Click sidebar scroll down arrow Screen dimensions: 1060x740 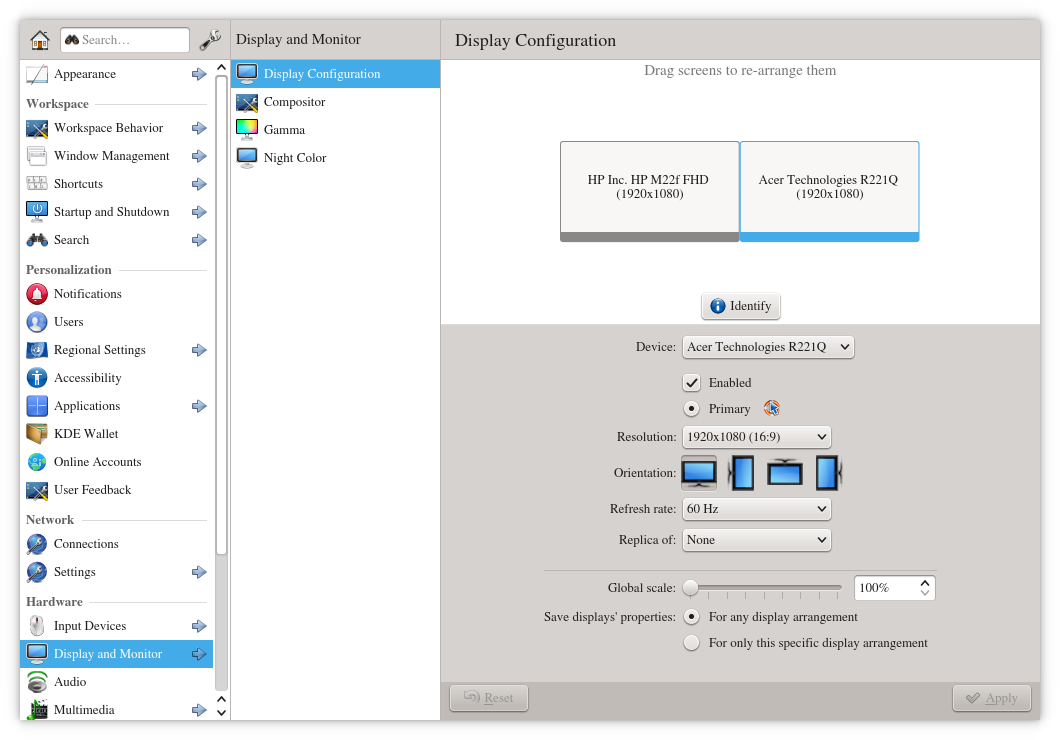[221, 712]
